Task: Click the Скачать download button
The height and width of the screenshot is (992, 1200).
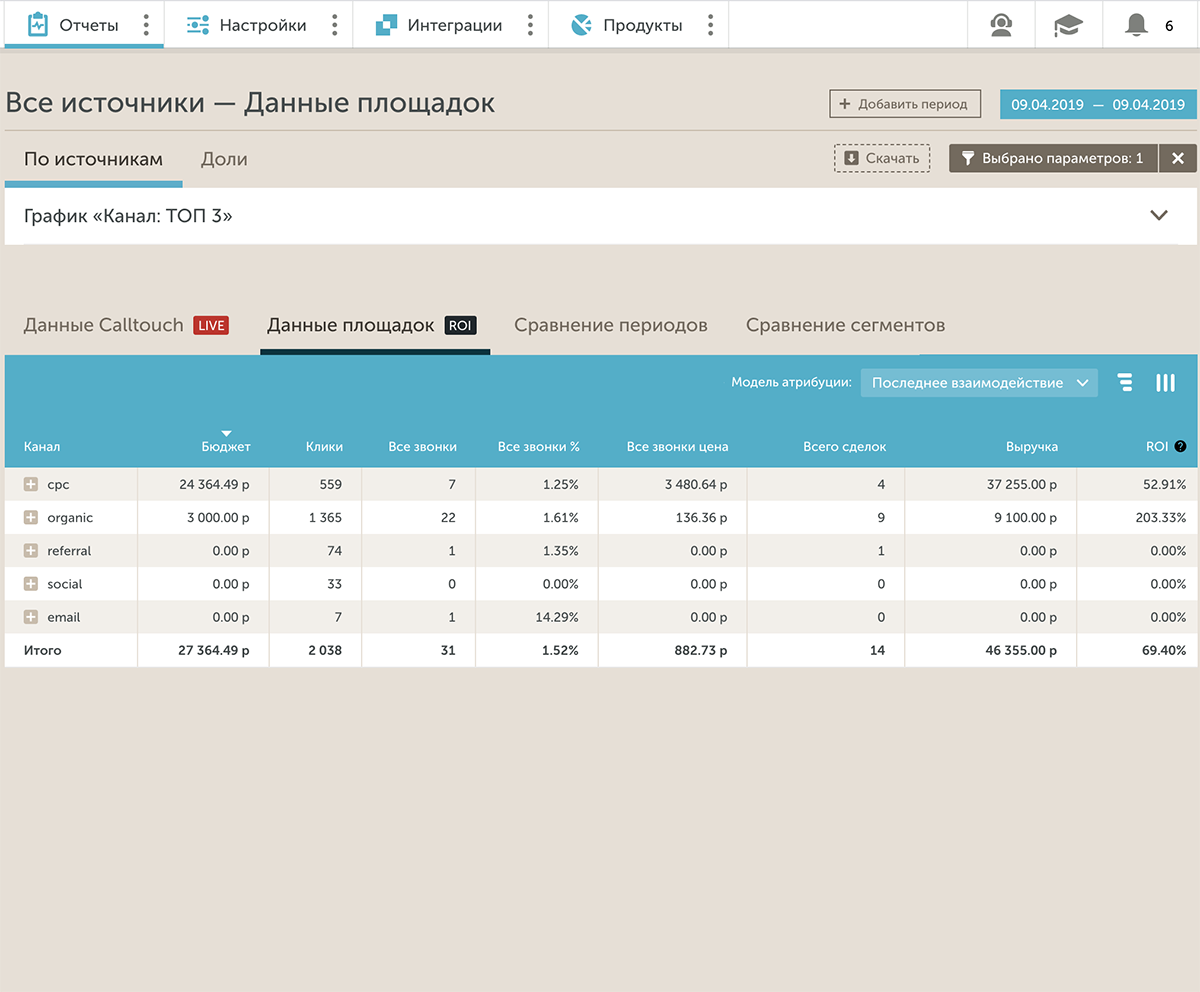Action: coord(882,158)
